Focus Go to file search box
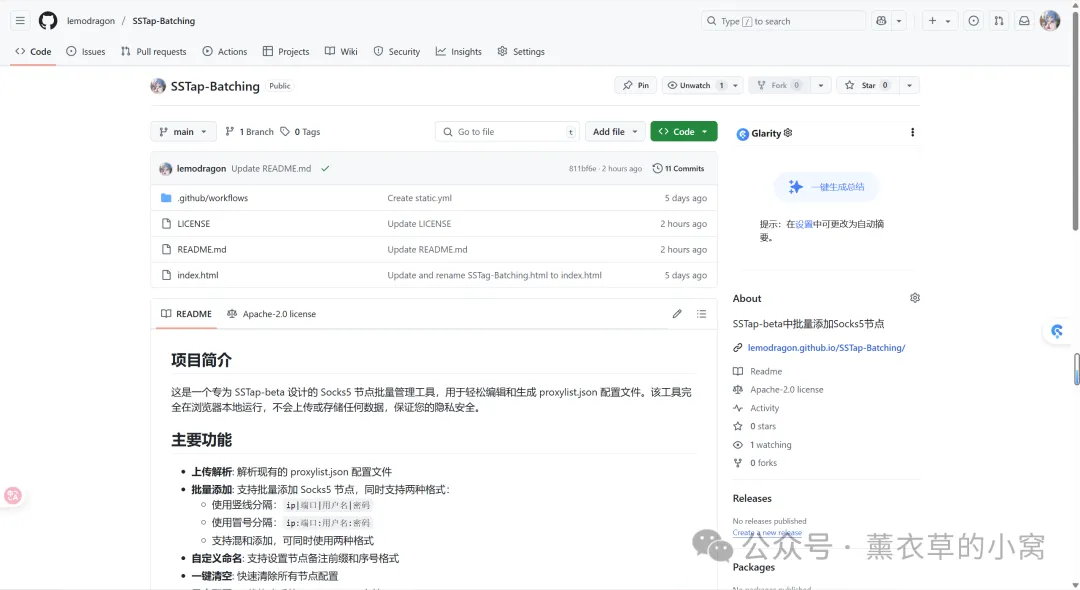 (507, 131)
